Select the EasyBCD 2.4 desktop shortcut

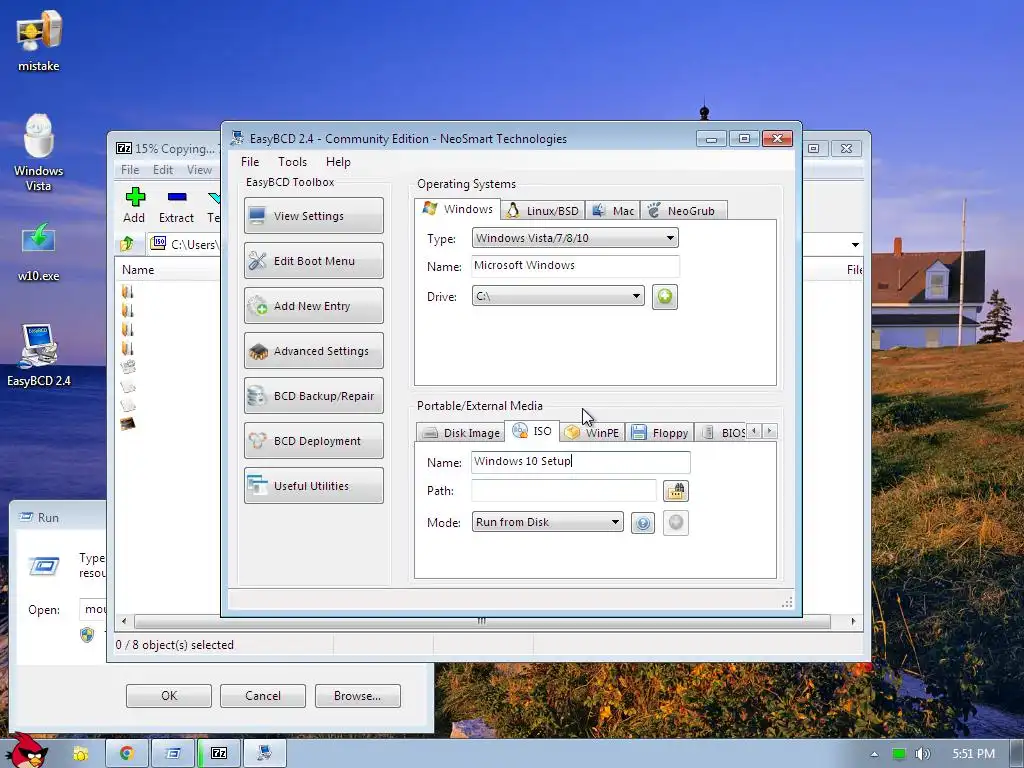39,356
